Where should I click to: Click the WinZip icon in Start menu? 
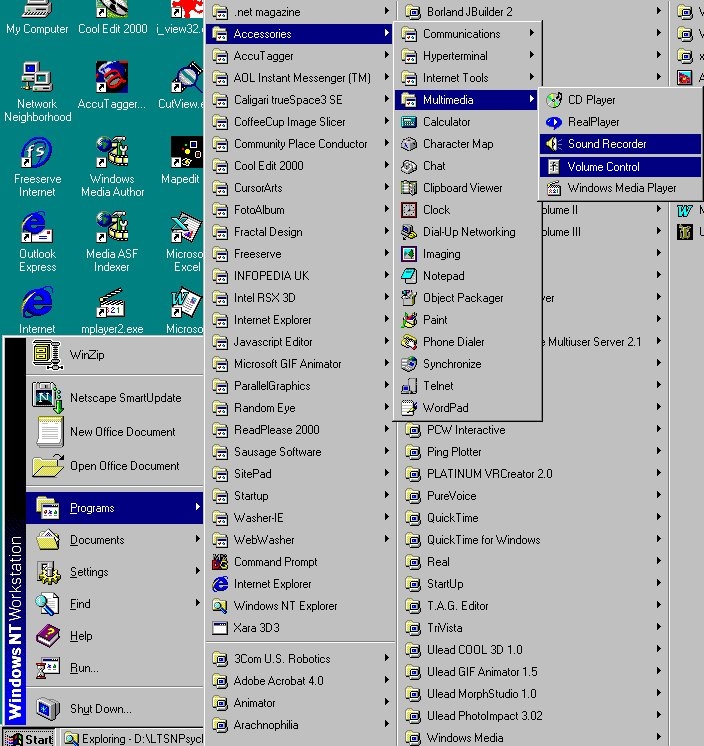point(45,353)
